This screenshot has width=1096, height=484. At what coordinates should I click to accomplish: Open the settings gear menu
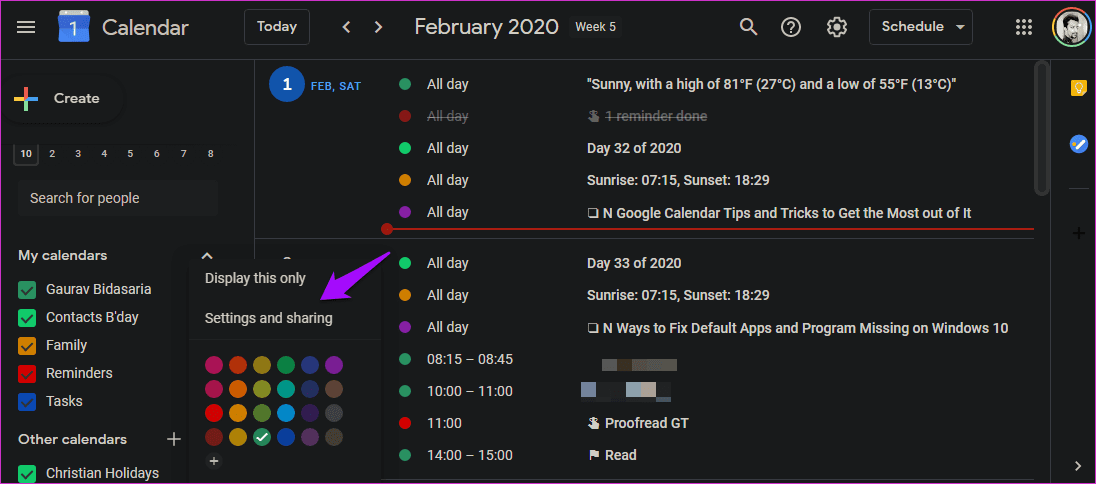click(836, 27)
